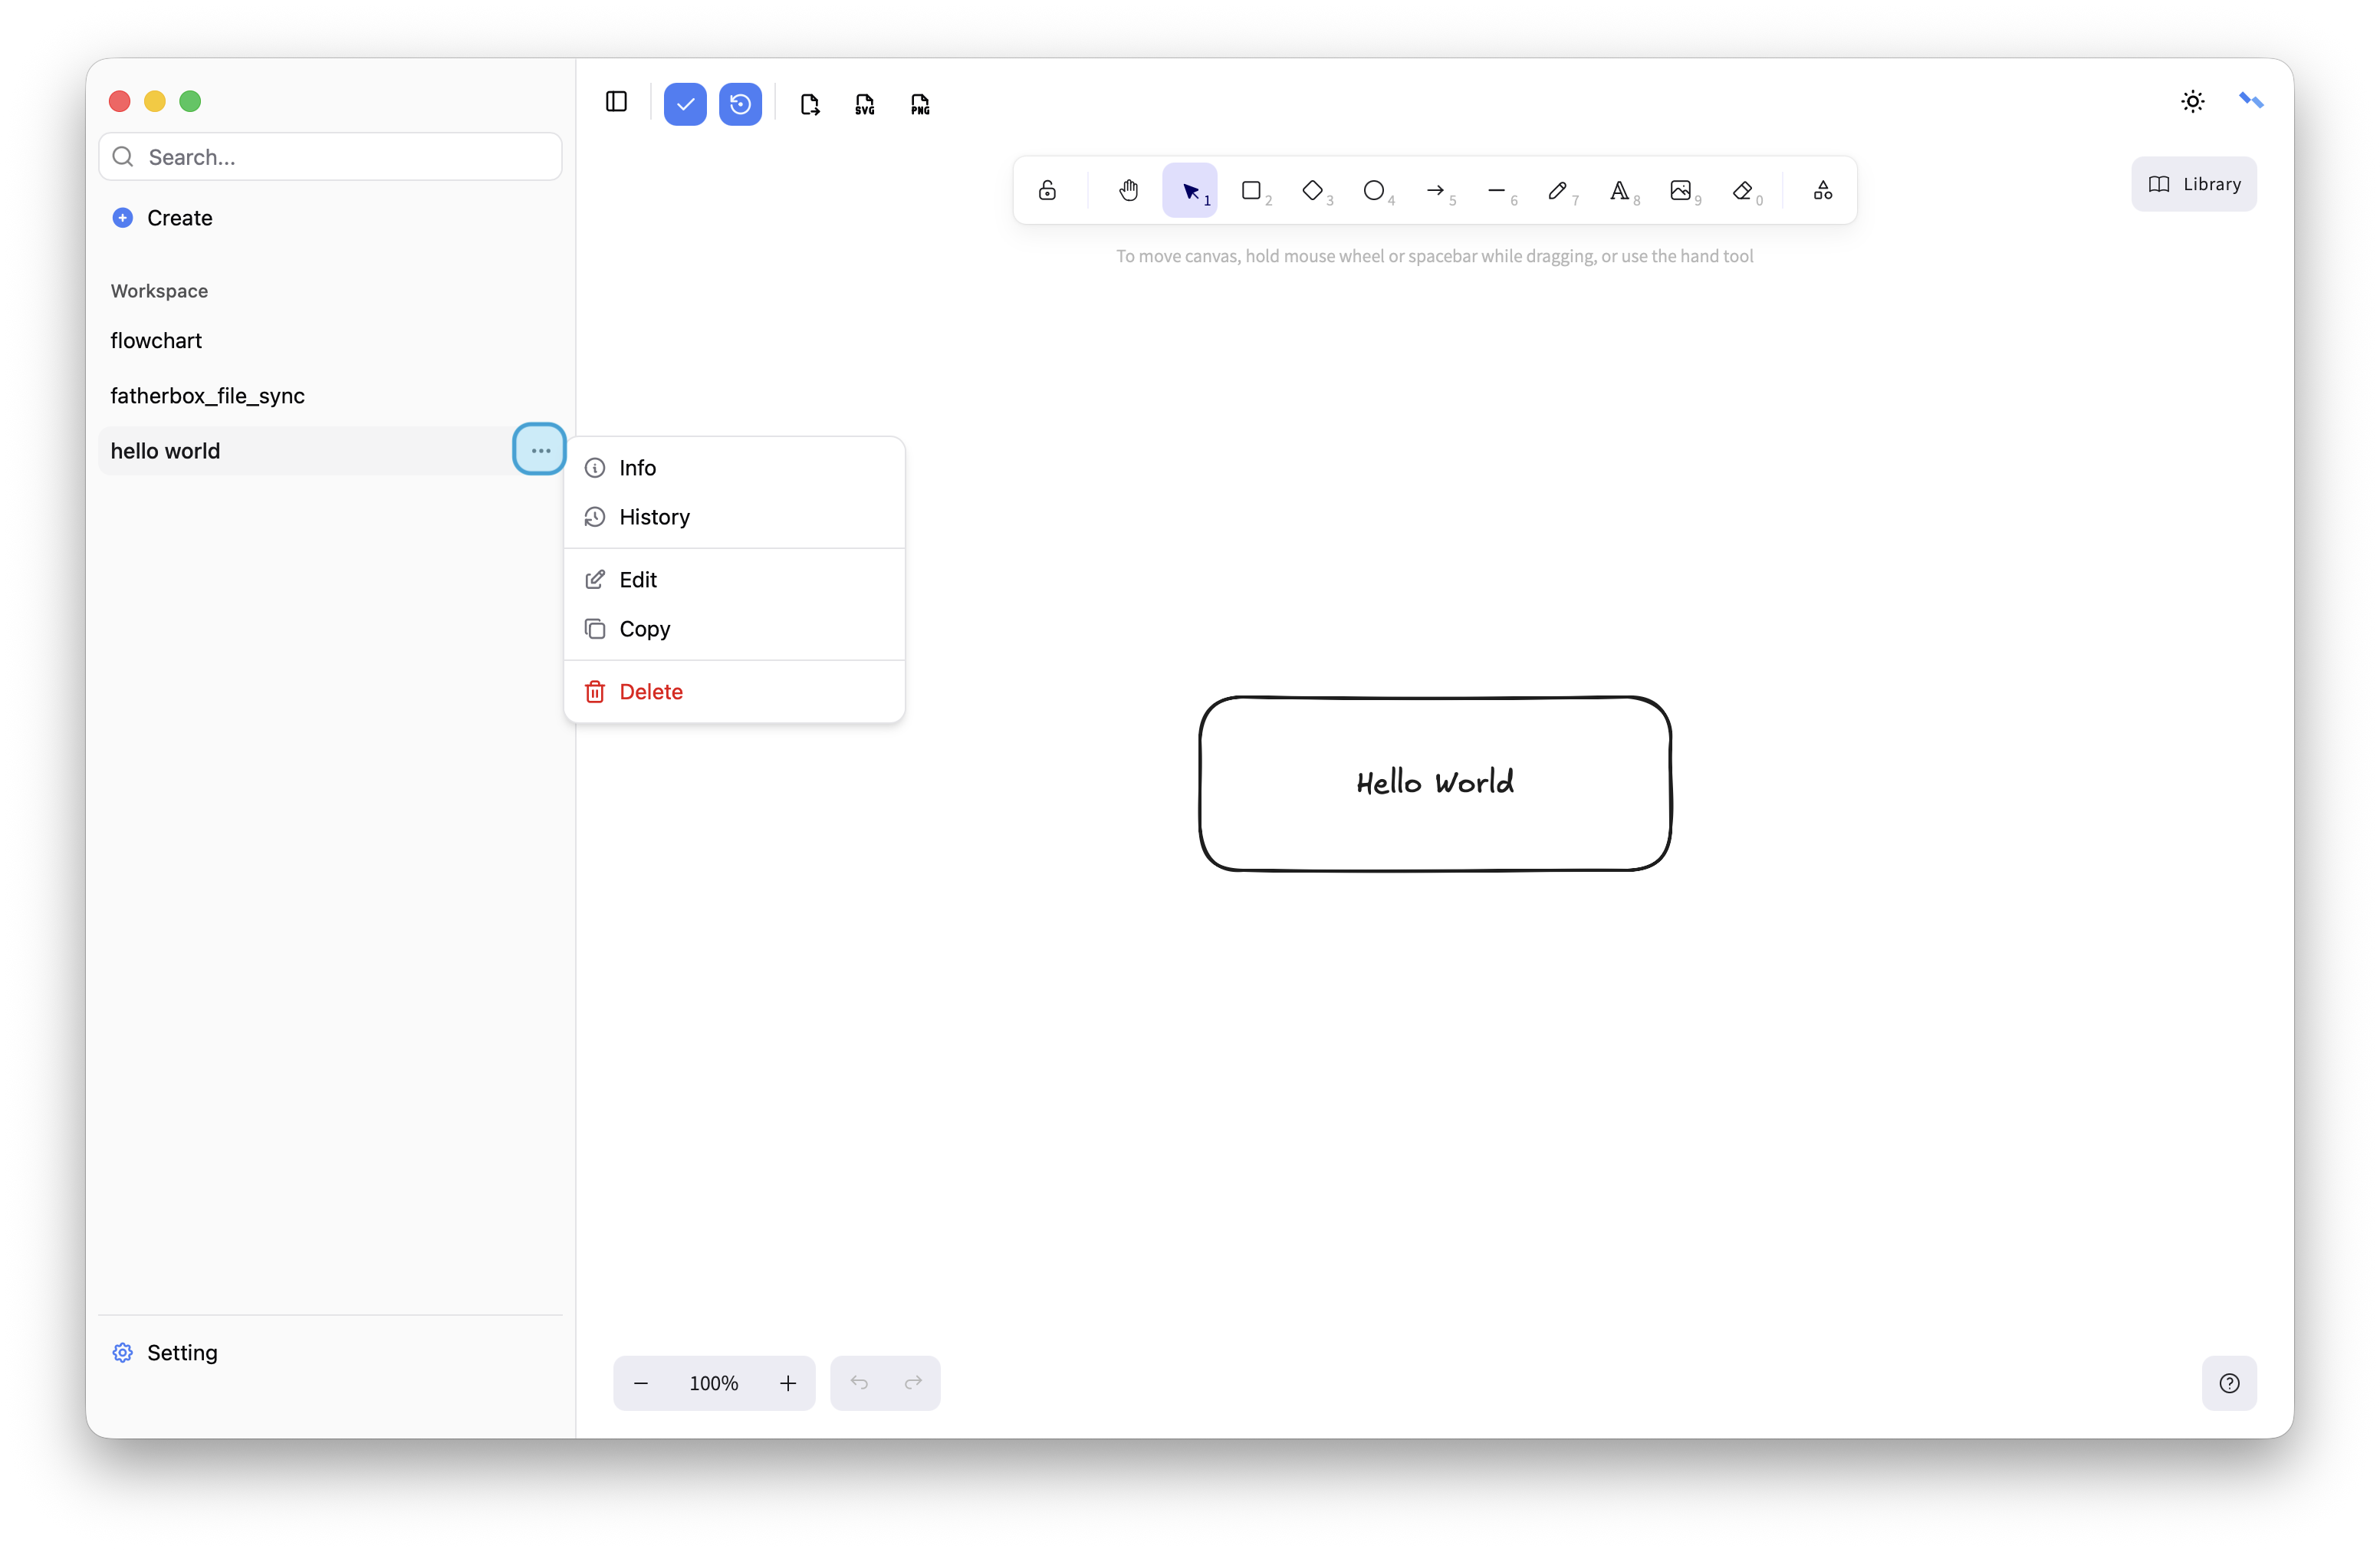The width and height of the screenshot is (2380, 1552).
Task: Open hello world three-dots menu
Action: [x=540, y=450]
